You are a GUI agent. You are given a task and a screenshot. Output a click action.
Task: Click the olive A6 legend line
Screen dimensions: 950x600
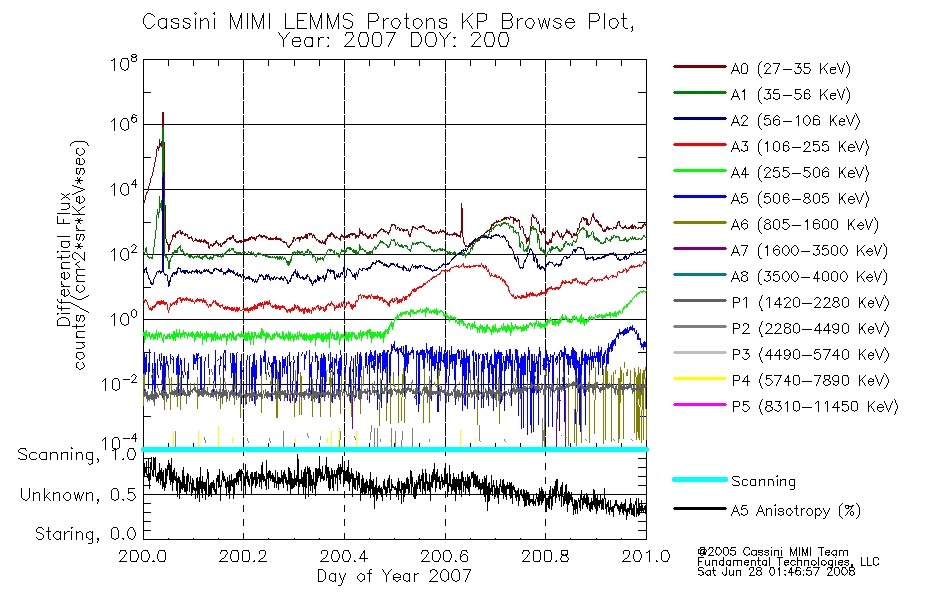(x=699, y=222)
